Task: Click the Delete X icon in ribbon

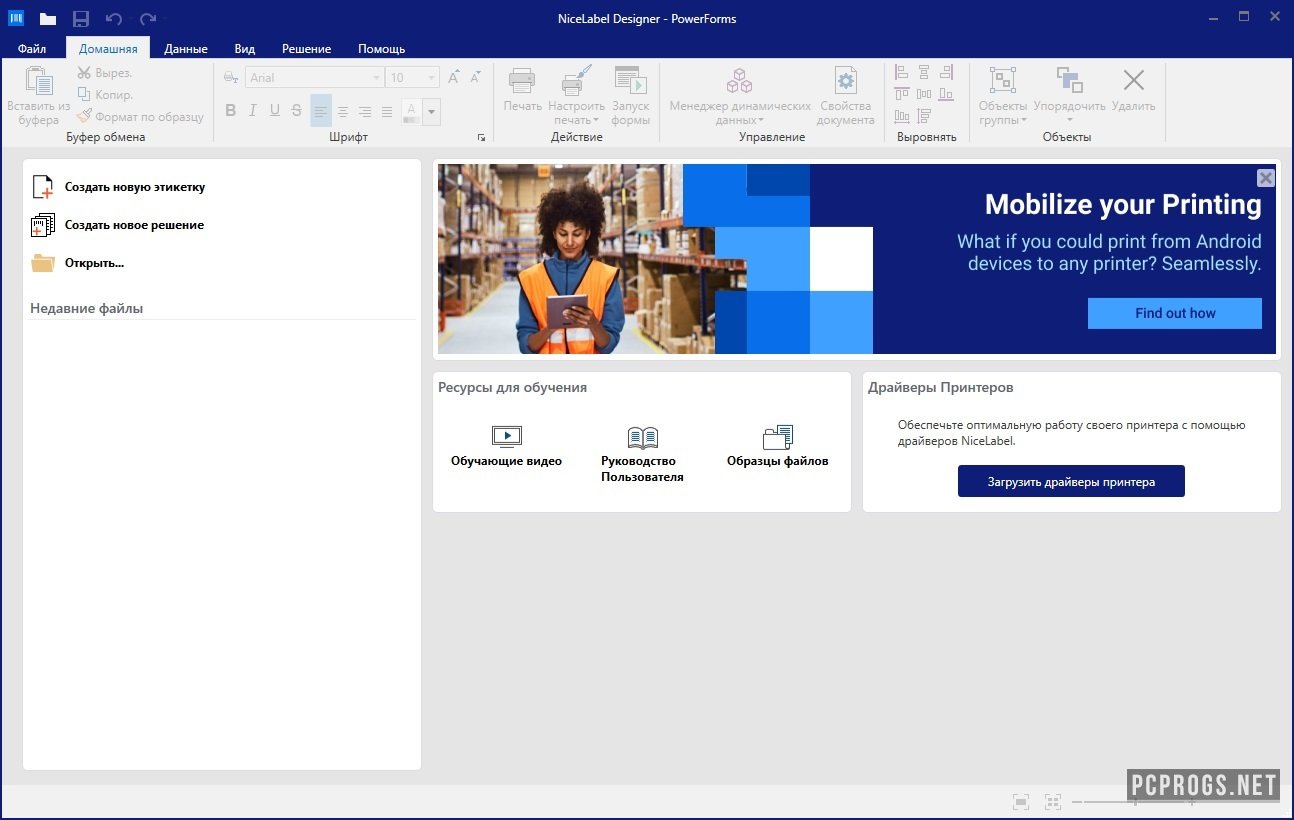Action: (x=1133, y=80)
